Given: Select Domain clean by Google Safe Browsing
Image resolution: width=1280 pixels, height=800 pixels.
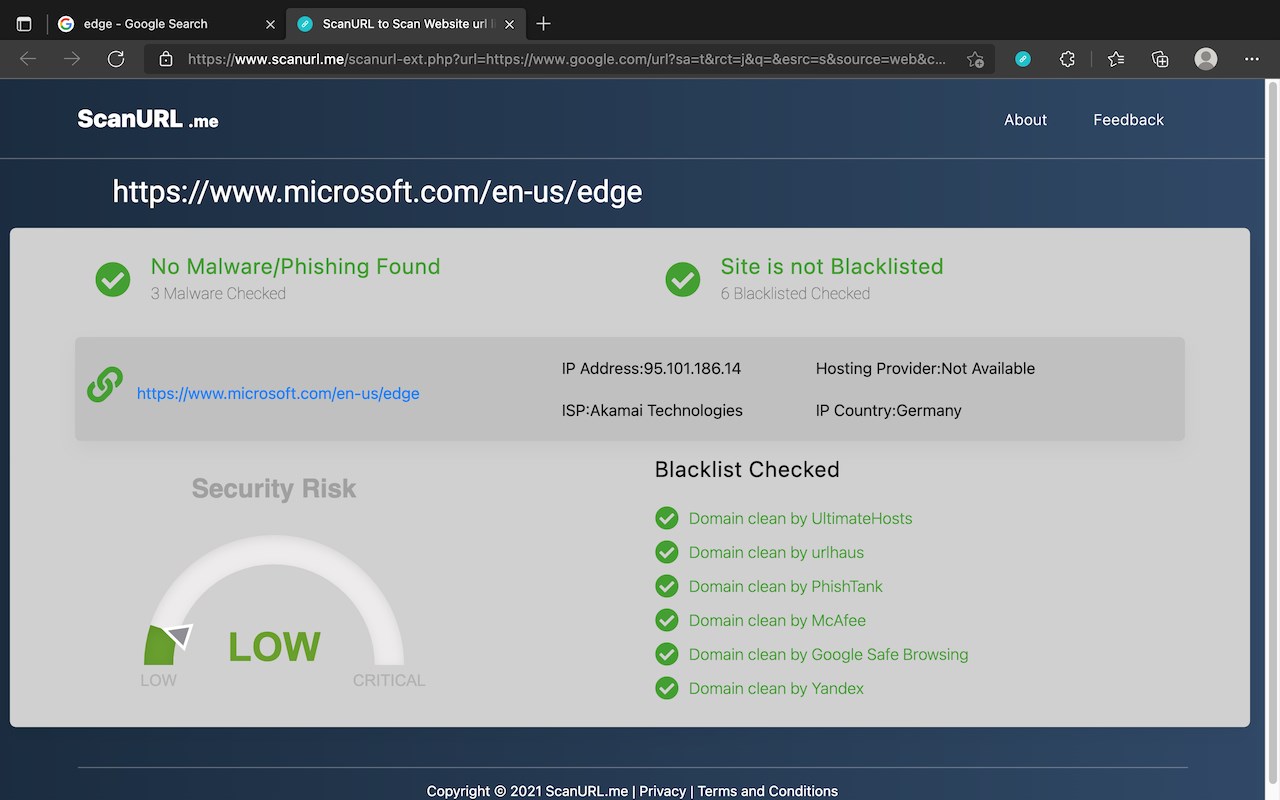Looking at the screenshot, I should [x=828, y=654].
